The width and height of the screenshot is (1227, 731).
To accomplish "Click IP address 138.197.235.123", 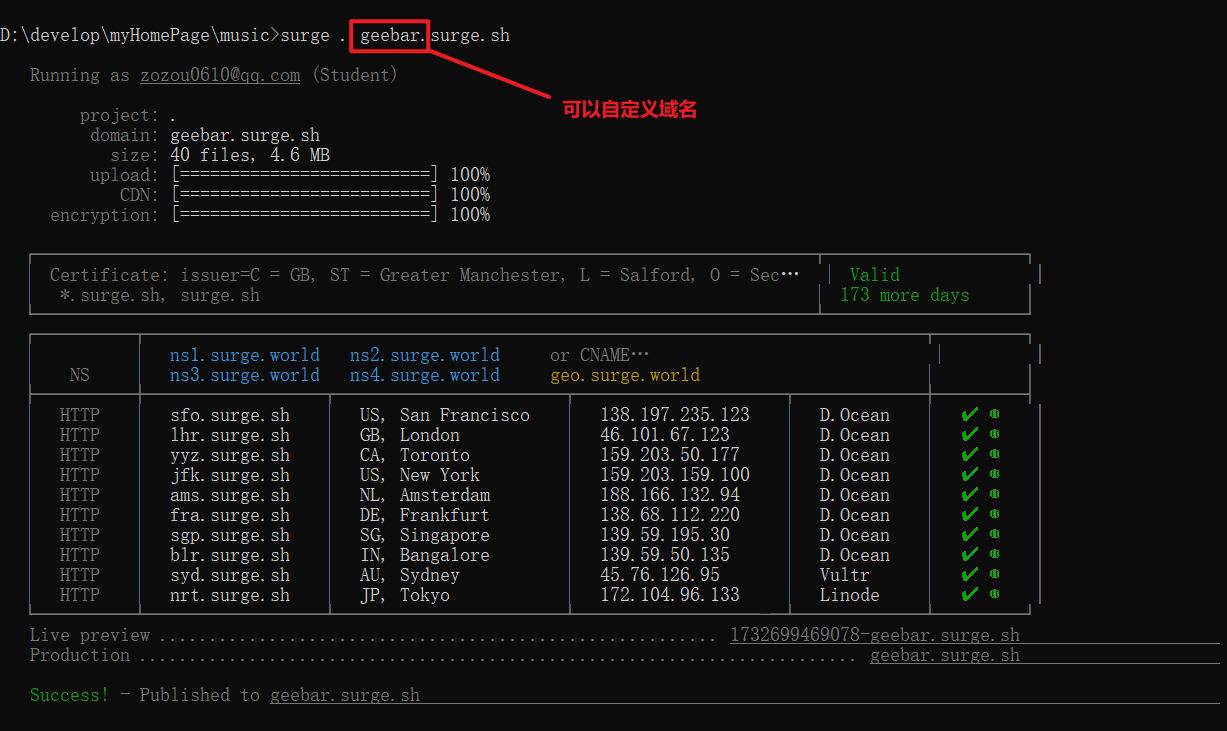I will (x=675, y=415).
